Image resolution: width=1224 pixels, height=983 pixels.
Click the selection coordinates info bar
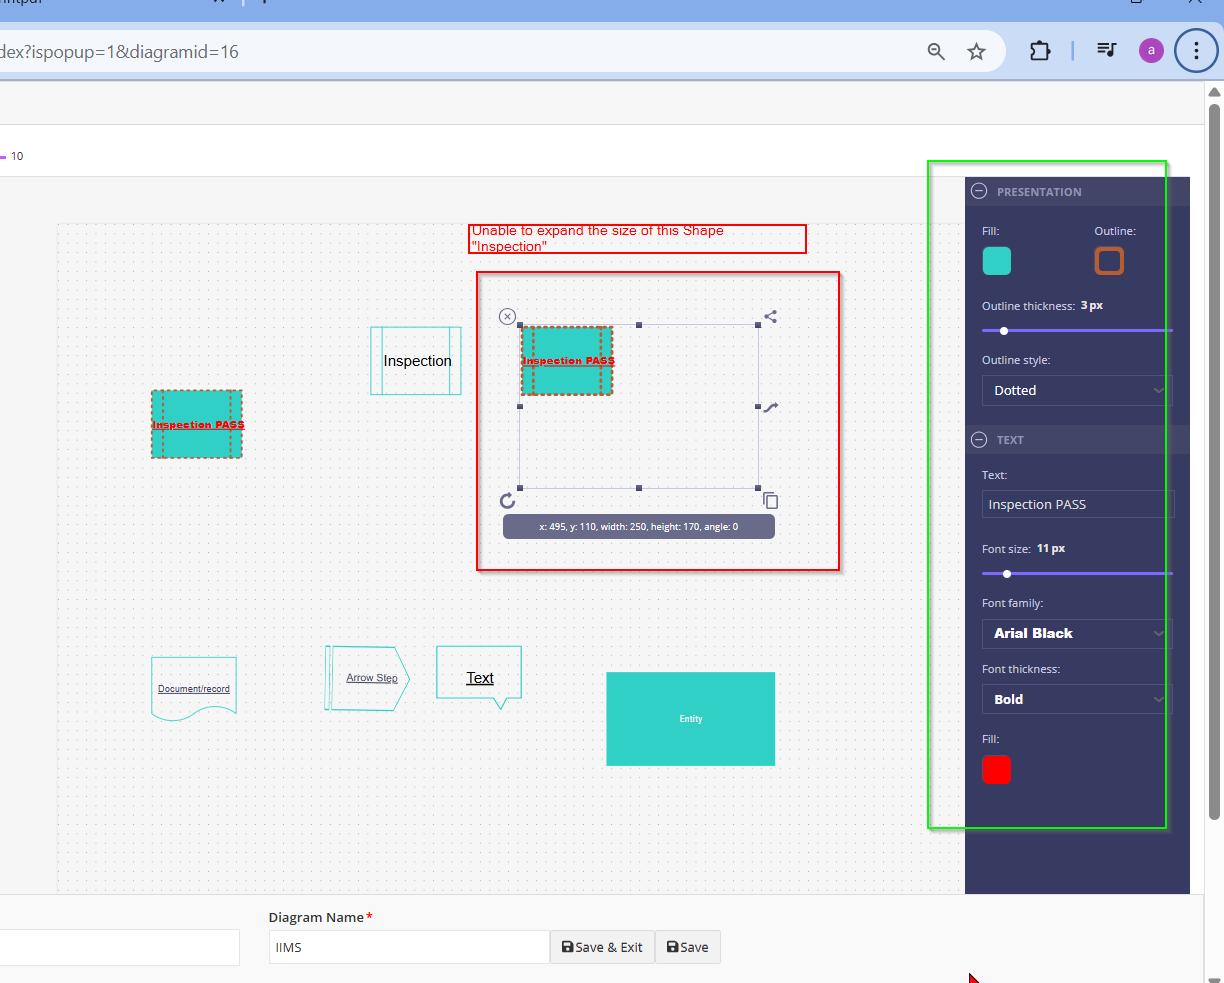click(x=639, y=526)
